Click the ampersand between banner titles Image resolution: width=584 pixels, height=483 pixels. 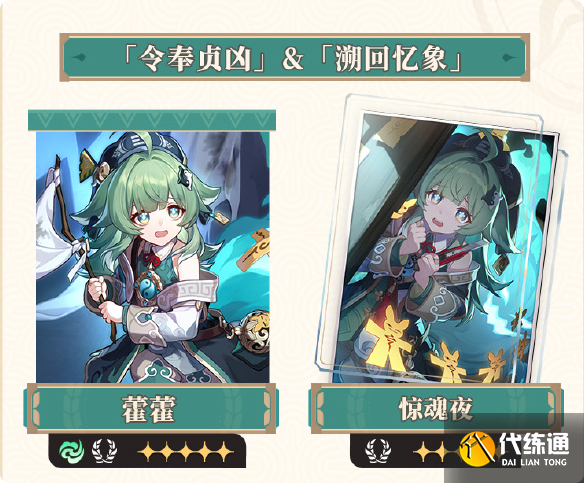click(x=292, y=59)
